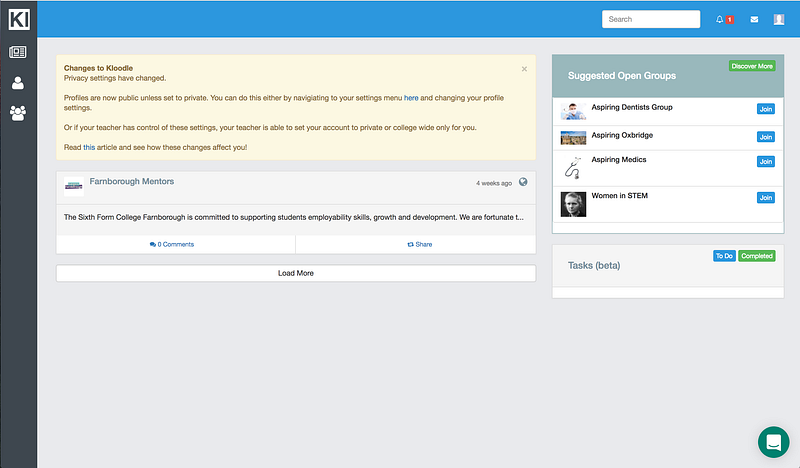Click Women in STEM portrait image
800x468 pixels.
[x=573, y=204]
